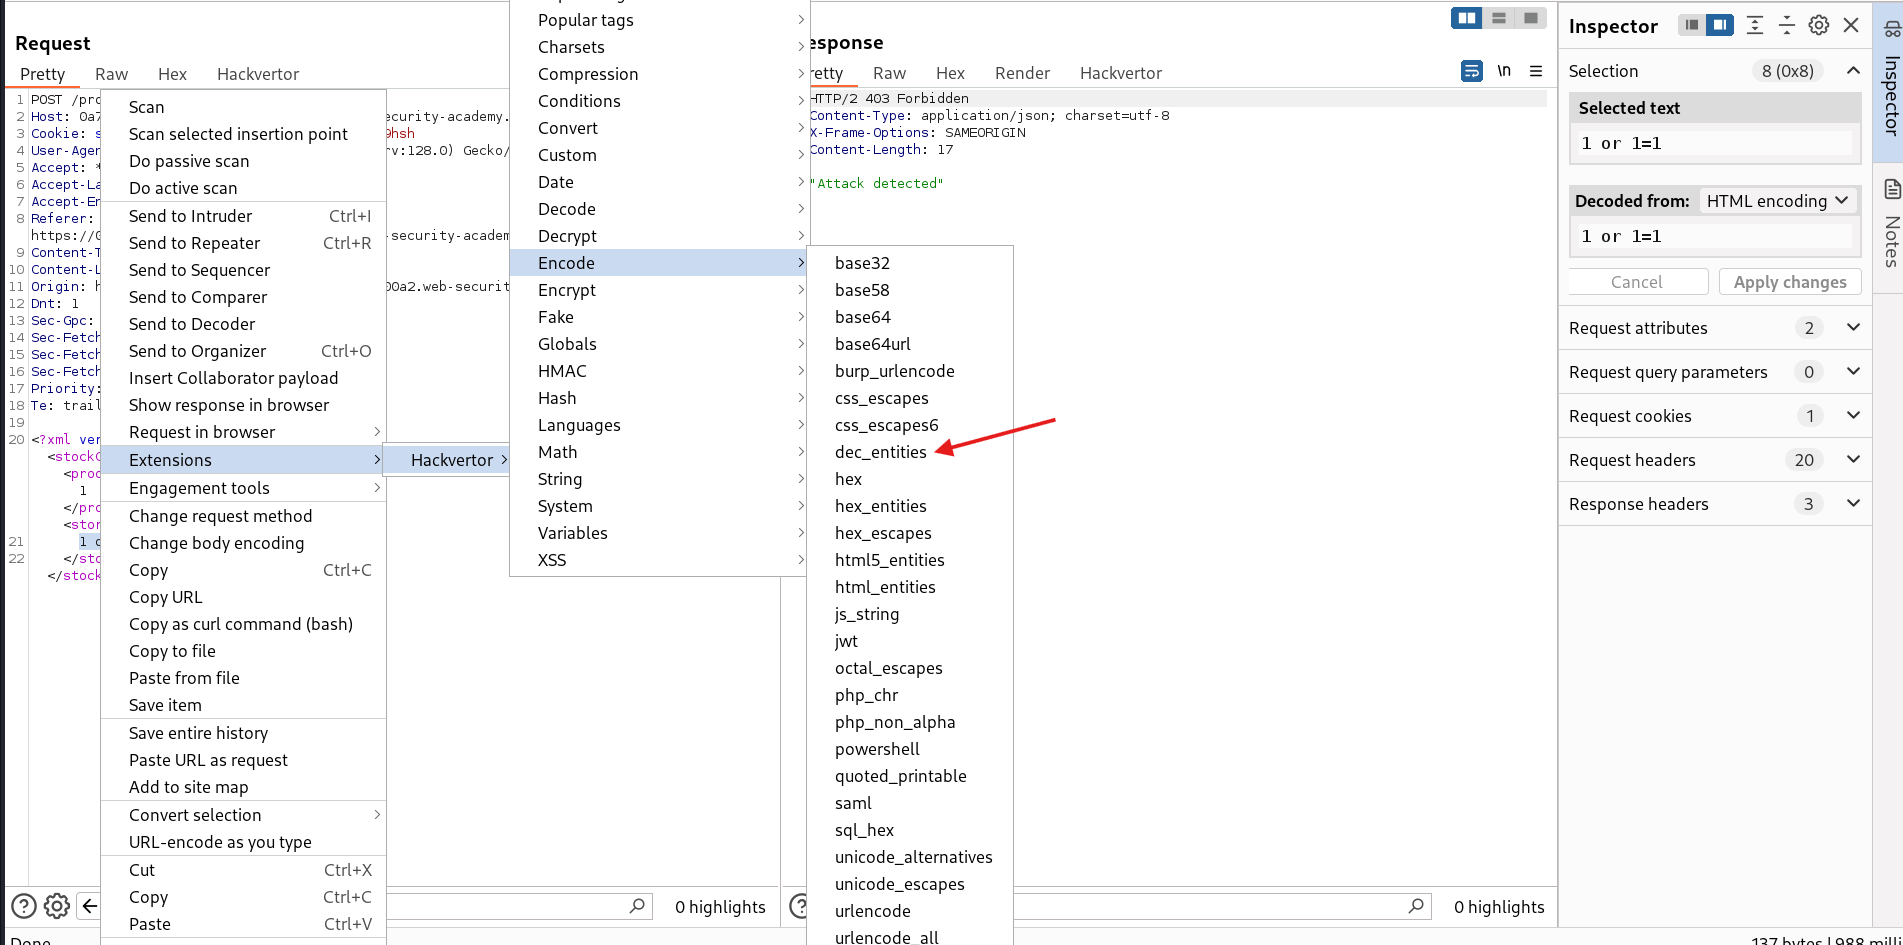
Task: Select Do active scan
Action: coord(243,188)
